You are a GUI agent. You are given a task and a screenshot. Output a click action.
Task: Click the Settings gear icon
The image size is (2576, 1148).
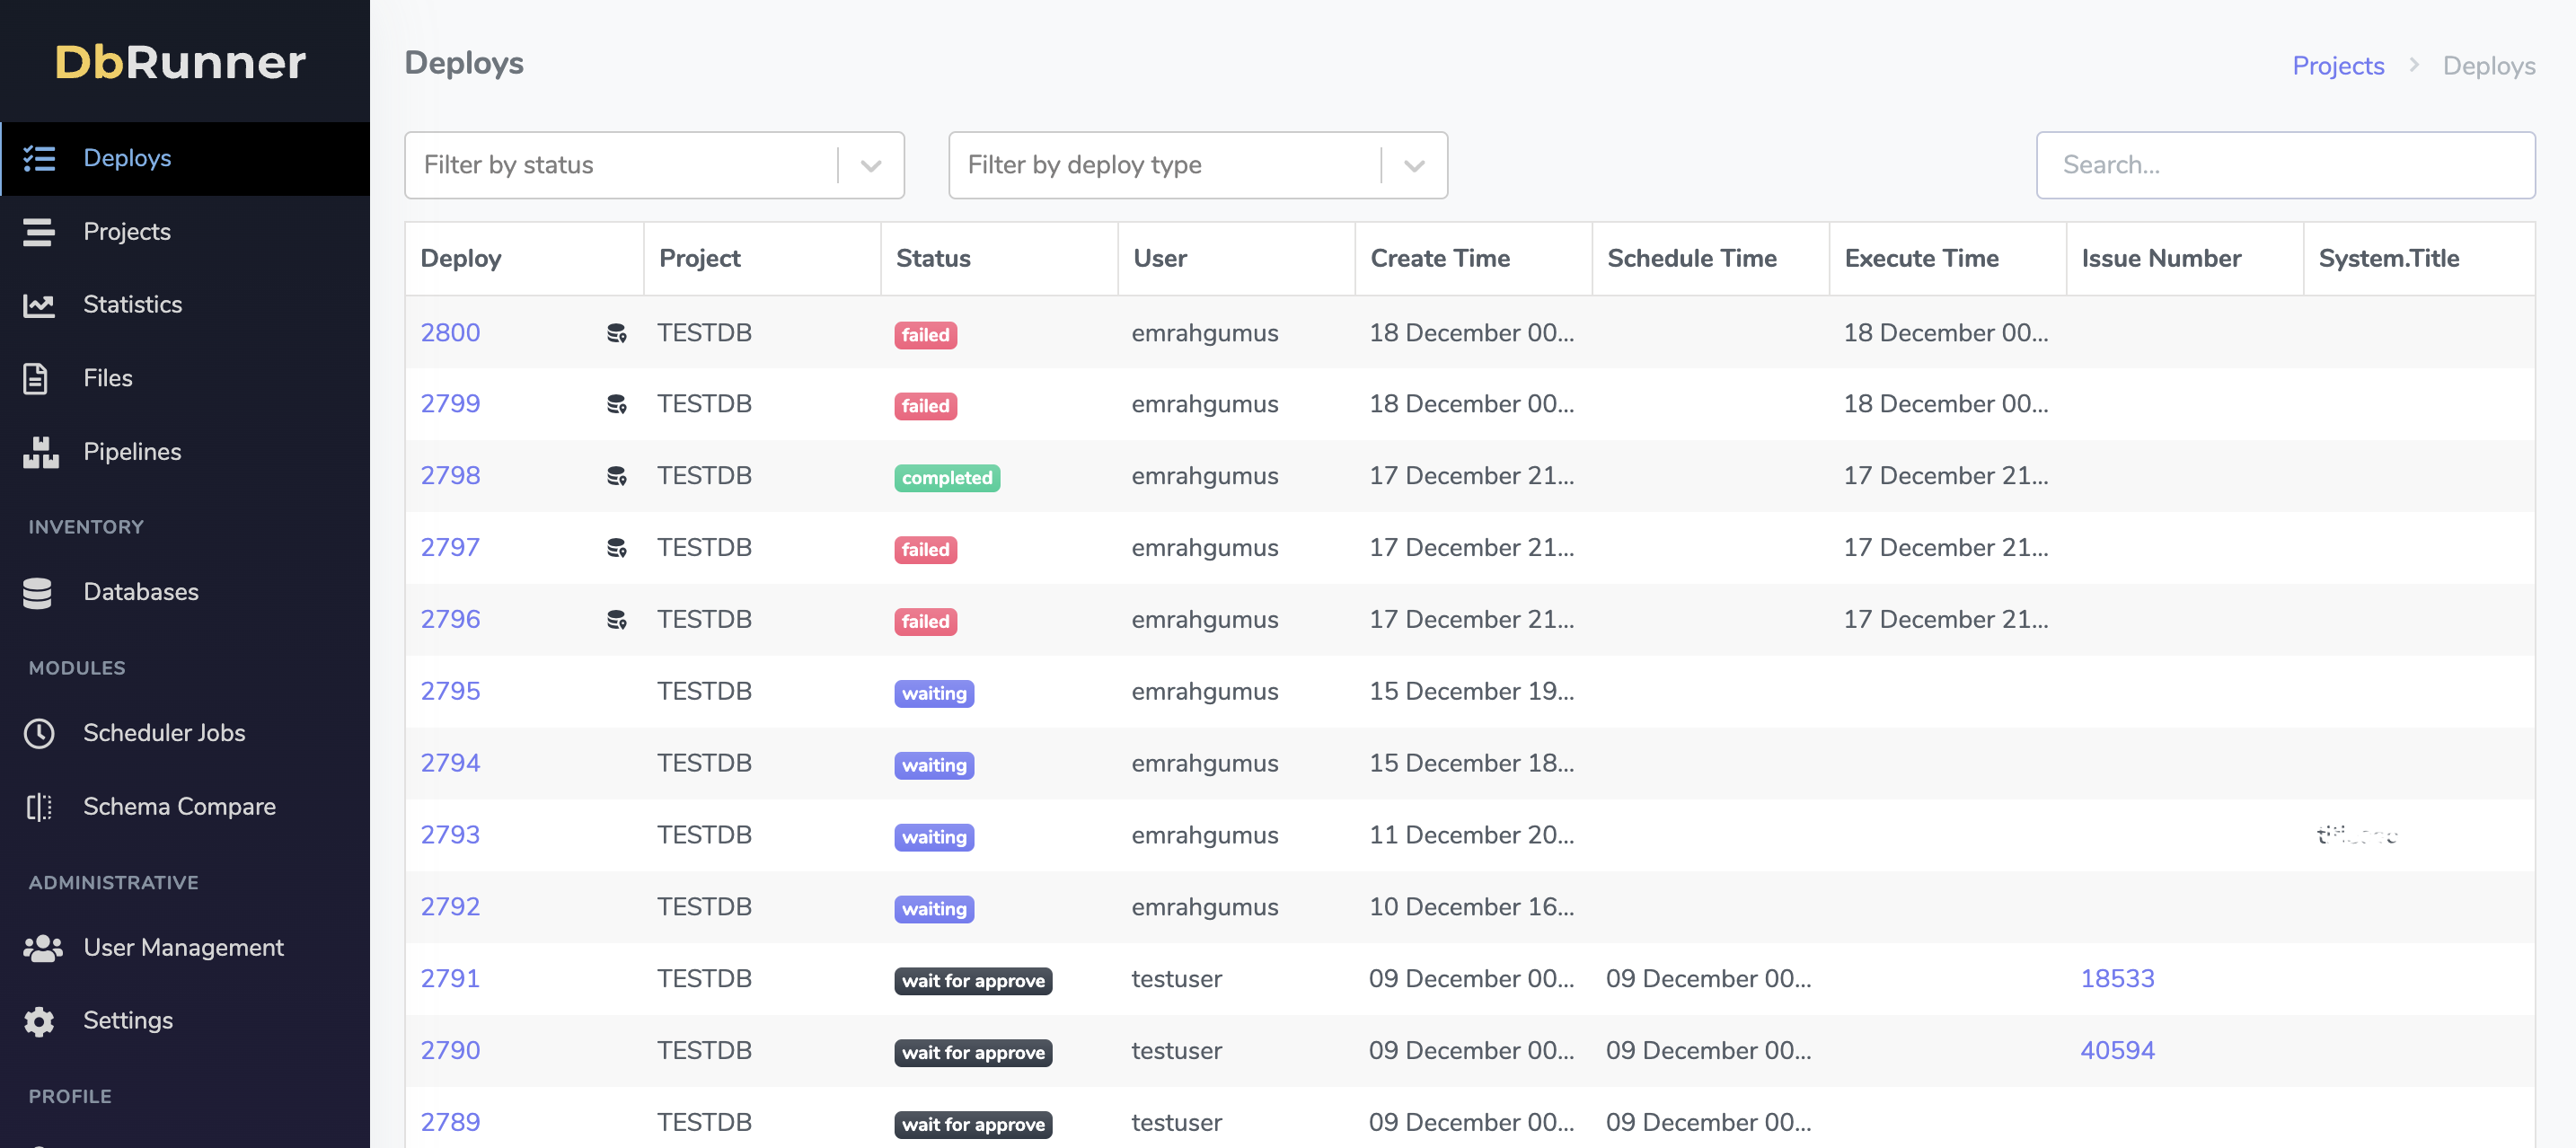(x=39, y=1021)
